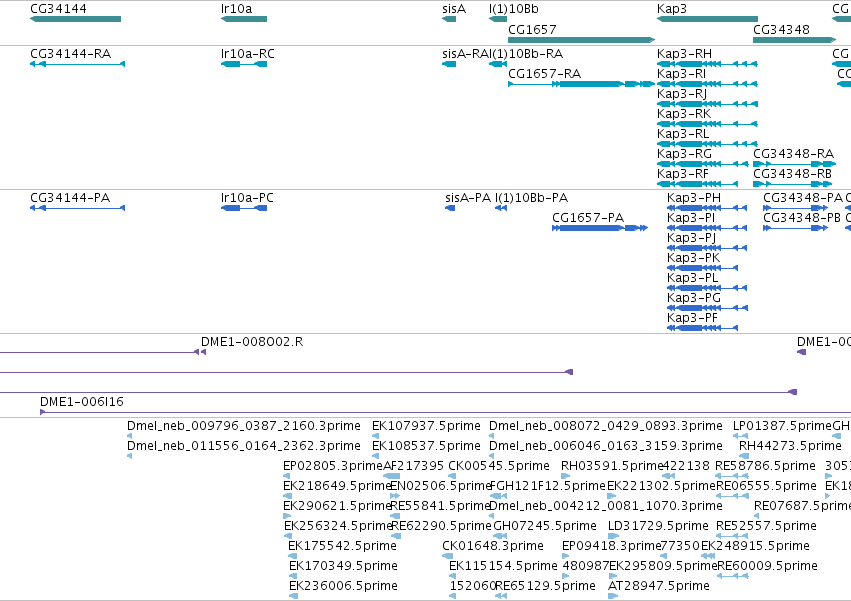Select transcript Kap3-RH
Screen dimensions: 851x601
point(707,64)
